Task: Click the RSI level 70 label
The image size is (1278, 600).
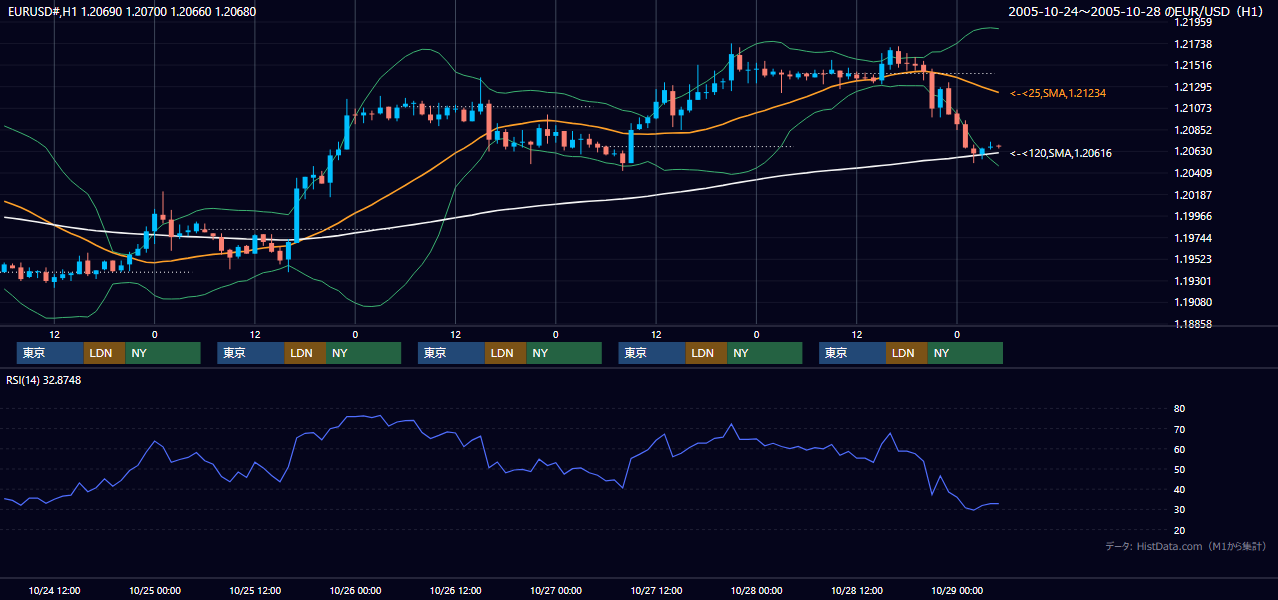Action: coord(1179,430)
